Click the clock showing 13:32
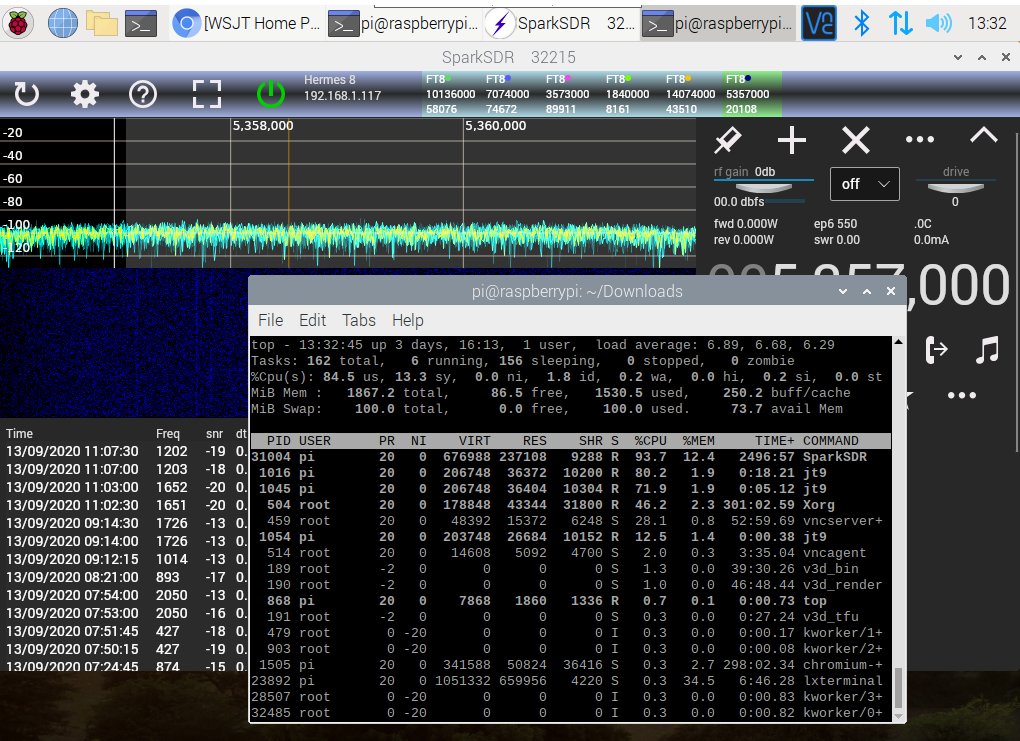Screen dimensions: 1020x741 (x=987, y=23)
